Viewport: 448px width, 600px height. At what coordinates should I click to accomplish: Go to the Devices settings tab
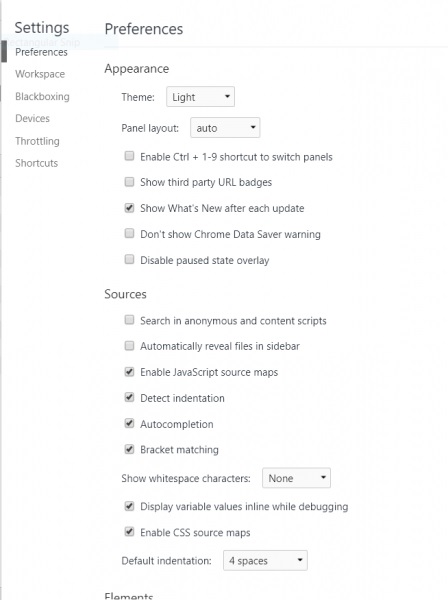[x=32, y=118]
